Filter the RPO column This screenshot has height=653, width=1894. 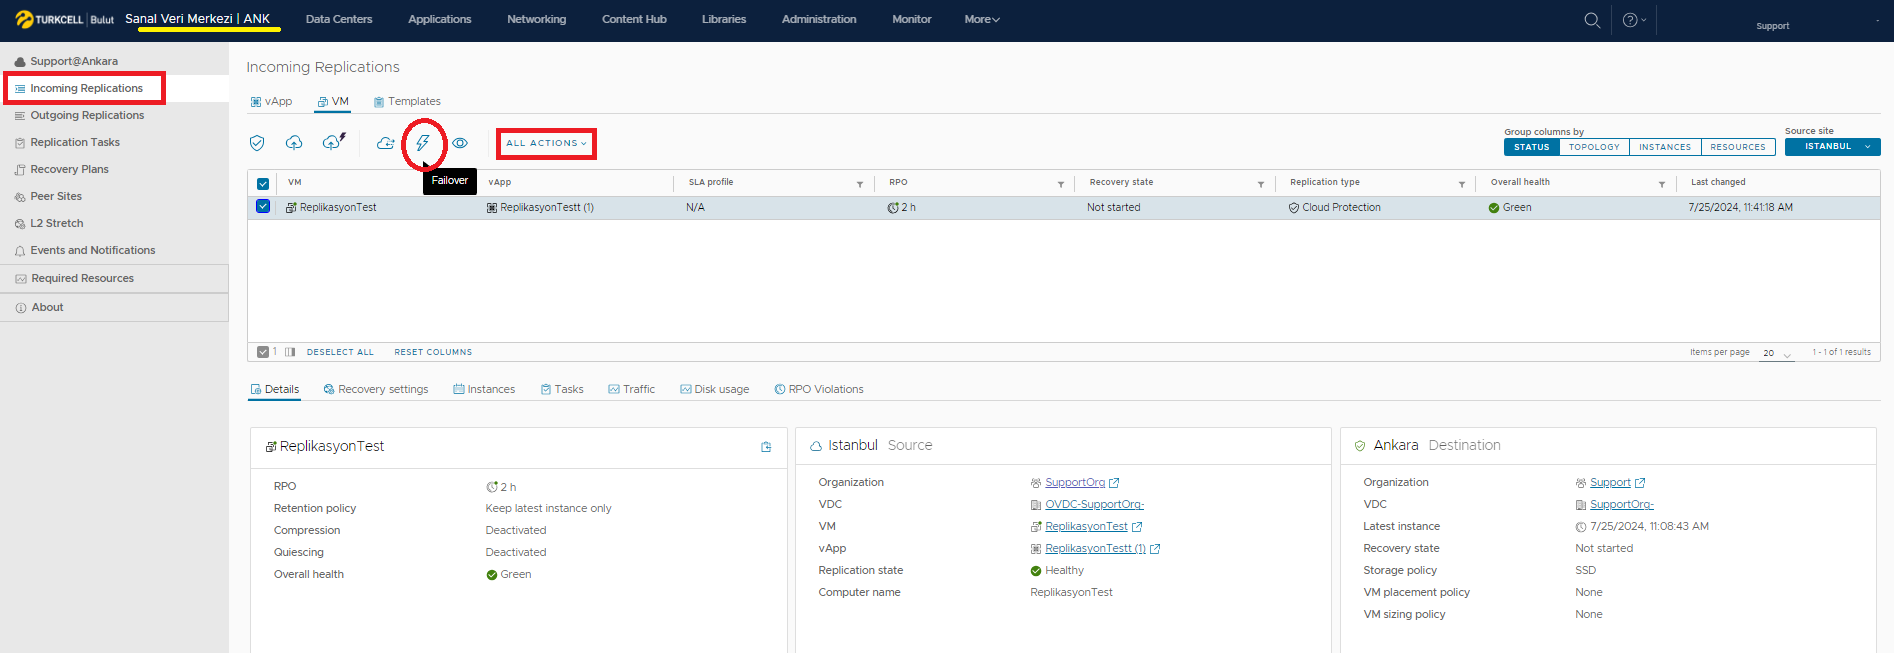[1061, 184]
